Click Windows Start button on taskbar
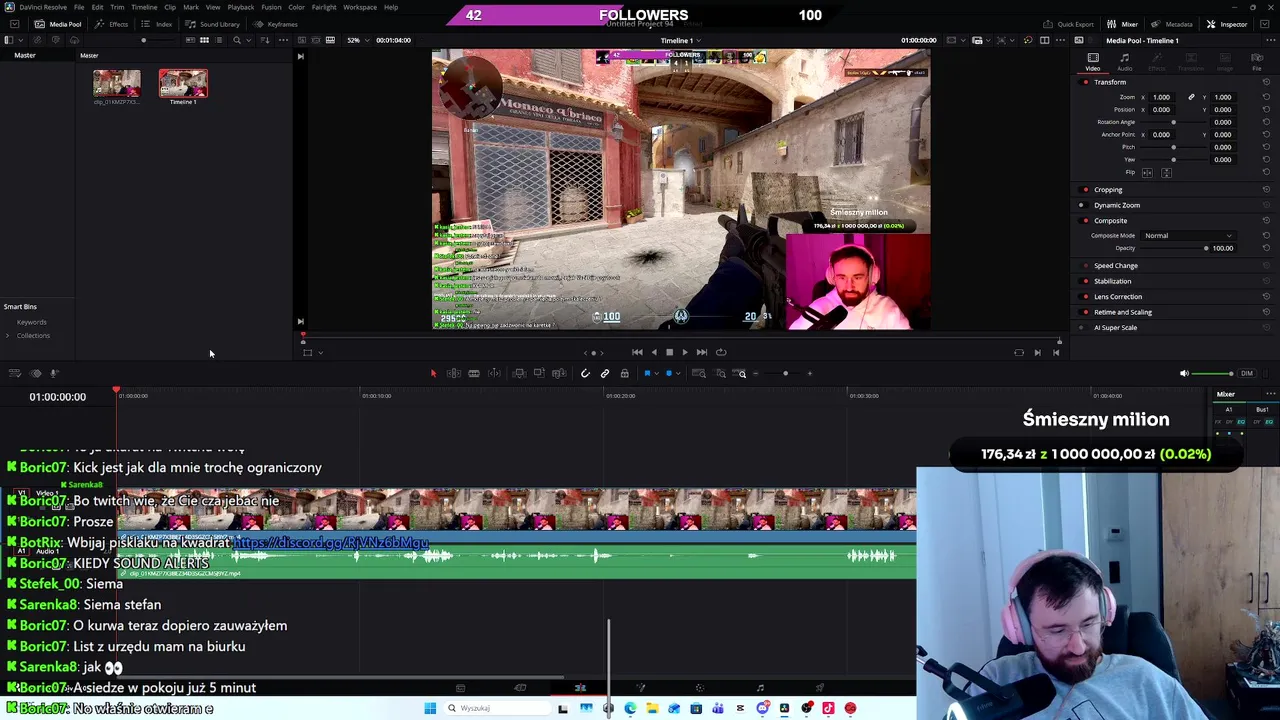 tap(430, 708)
